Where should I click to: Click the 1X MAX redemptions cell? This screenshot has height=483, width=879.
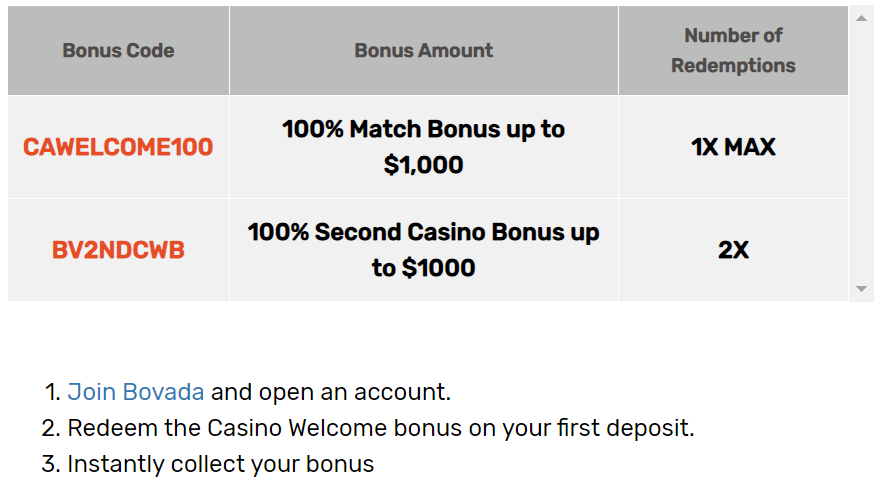(733, 147)
